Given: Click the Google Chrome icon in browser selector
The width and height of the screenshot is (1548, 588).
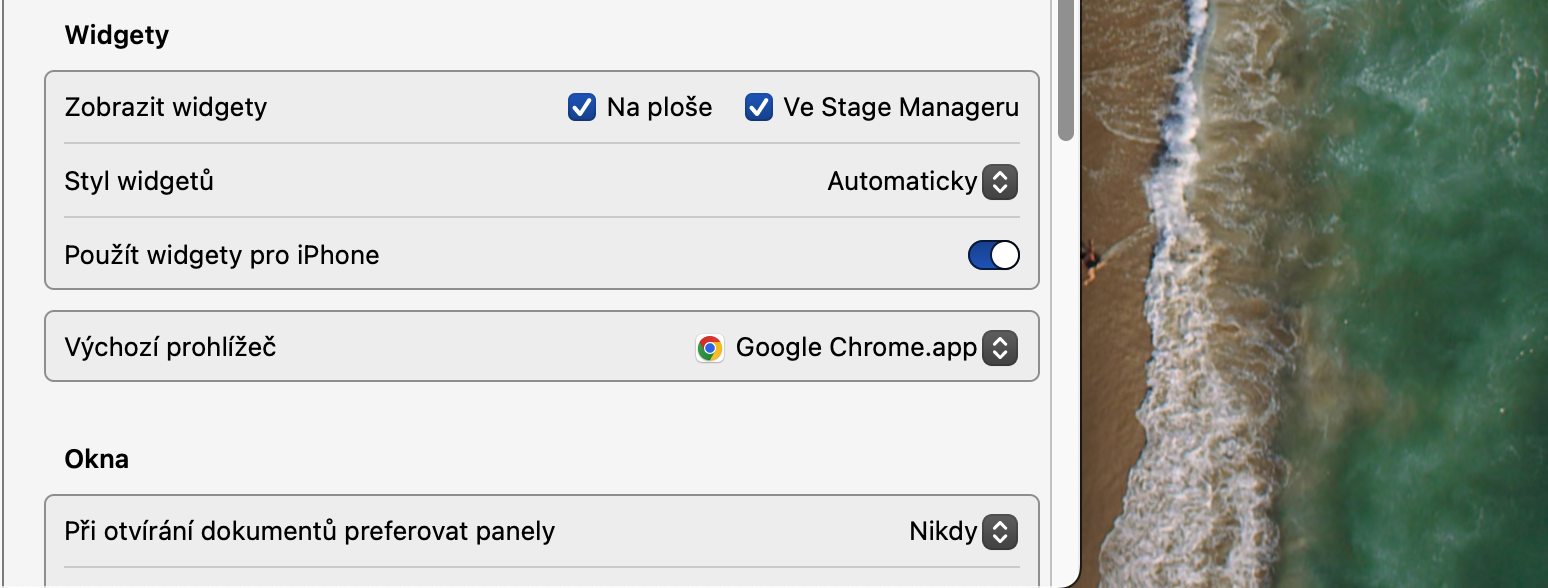Looking at the screenshot, I should tap(710, 348).
